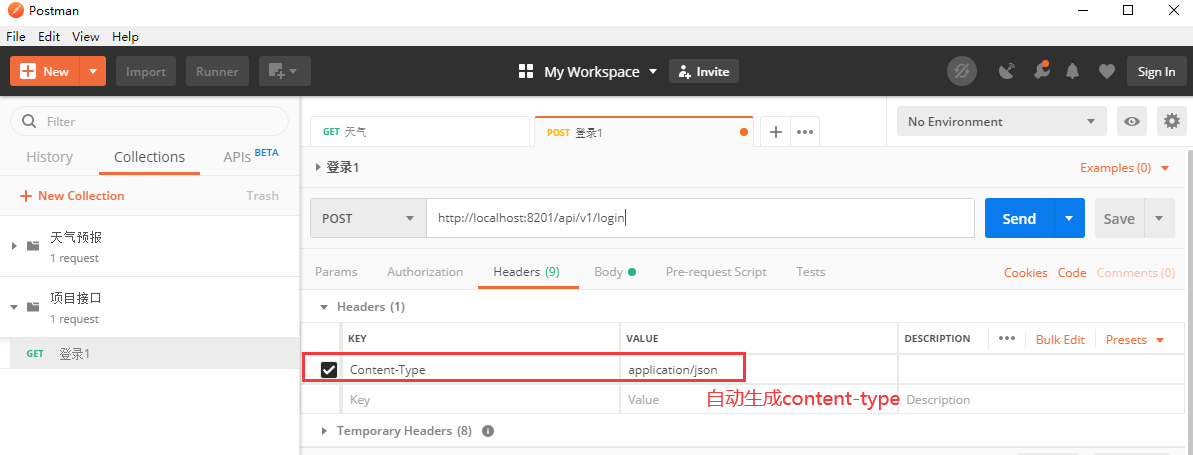Click the request URL field
This screenshot has height=455, width=1193.
(x=700, y=218)
